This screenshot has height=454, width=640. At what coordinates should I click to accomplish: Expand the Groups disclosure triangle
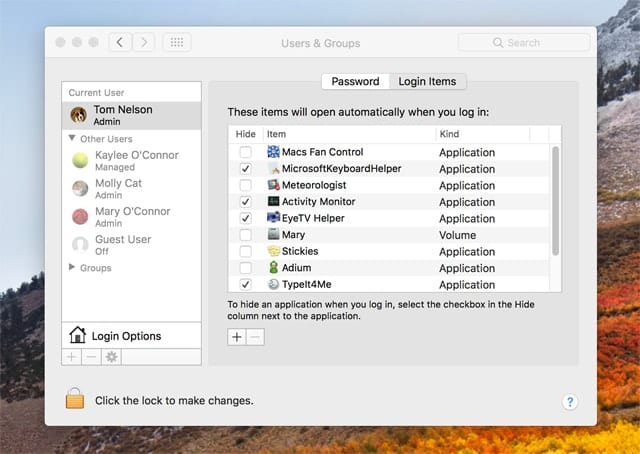(72, 268)
